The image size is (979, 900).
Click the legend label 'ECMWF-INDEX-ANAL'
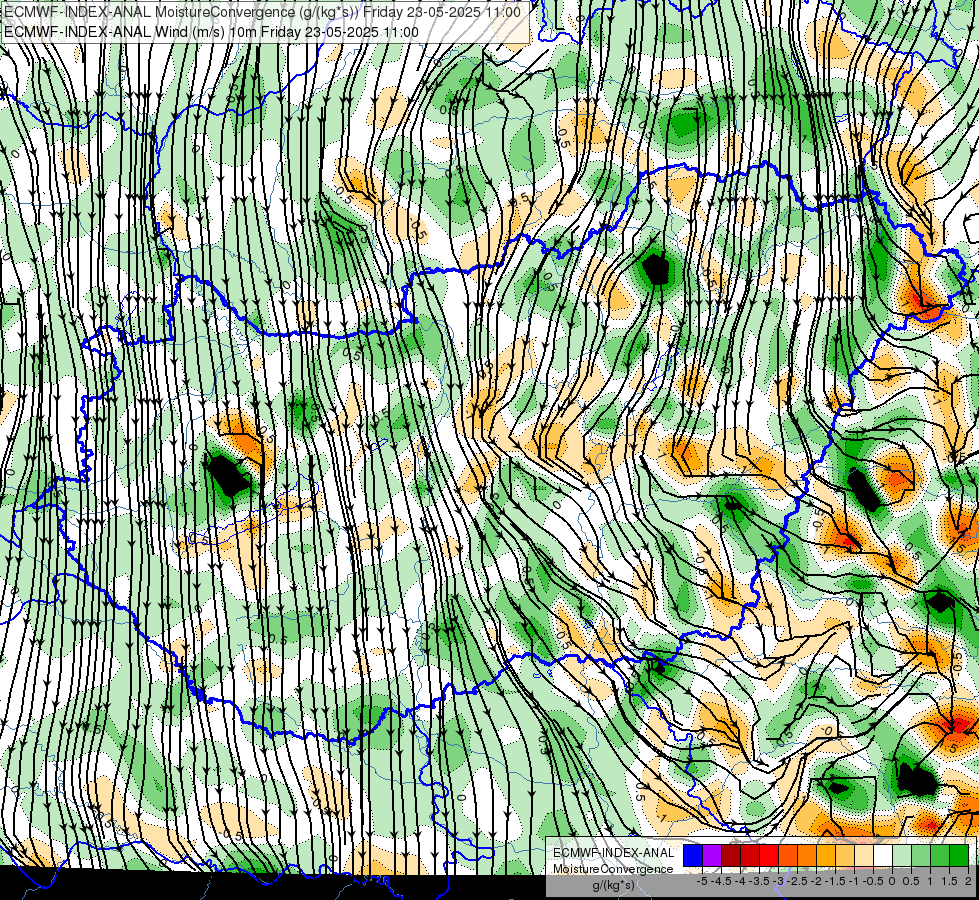click(613, 853)
